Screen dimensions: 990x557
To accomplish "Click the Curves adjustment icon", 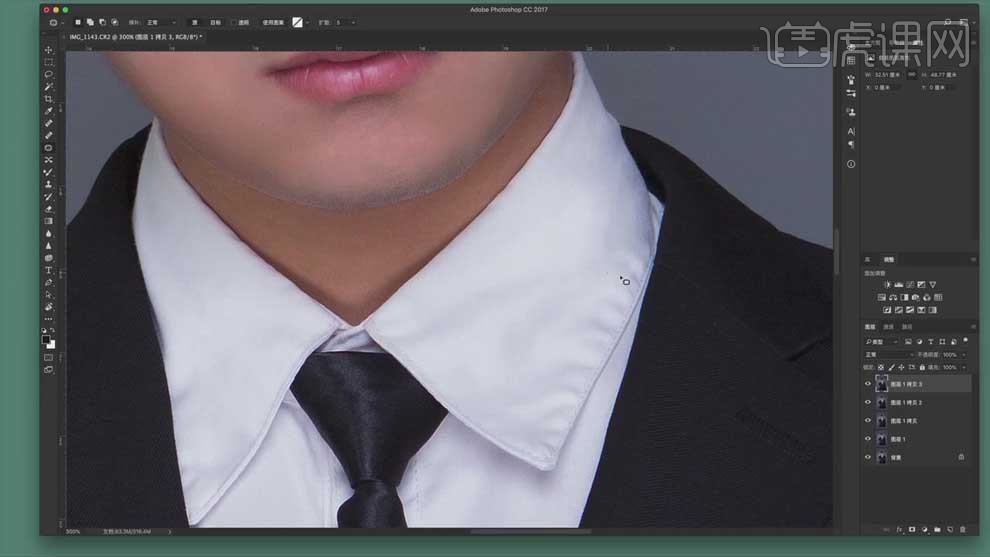I will click(910, 285).
